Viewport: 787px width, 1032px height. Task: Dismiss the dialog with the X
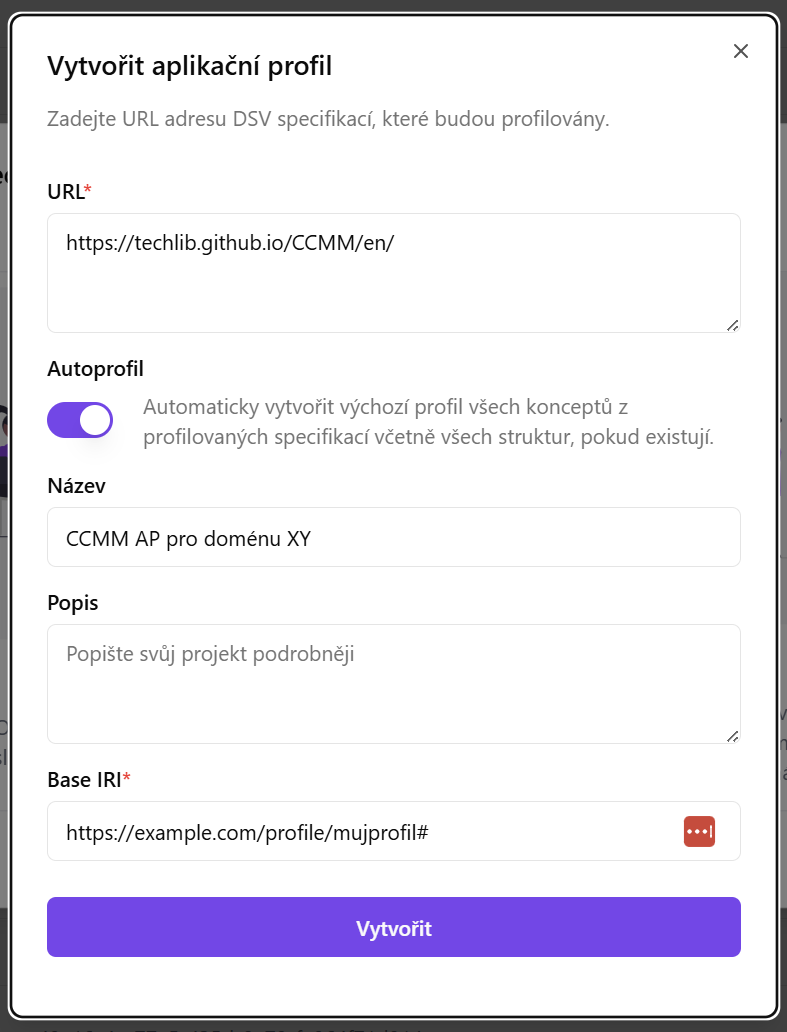tap(740, 51)
